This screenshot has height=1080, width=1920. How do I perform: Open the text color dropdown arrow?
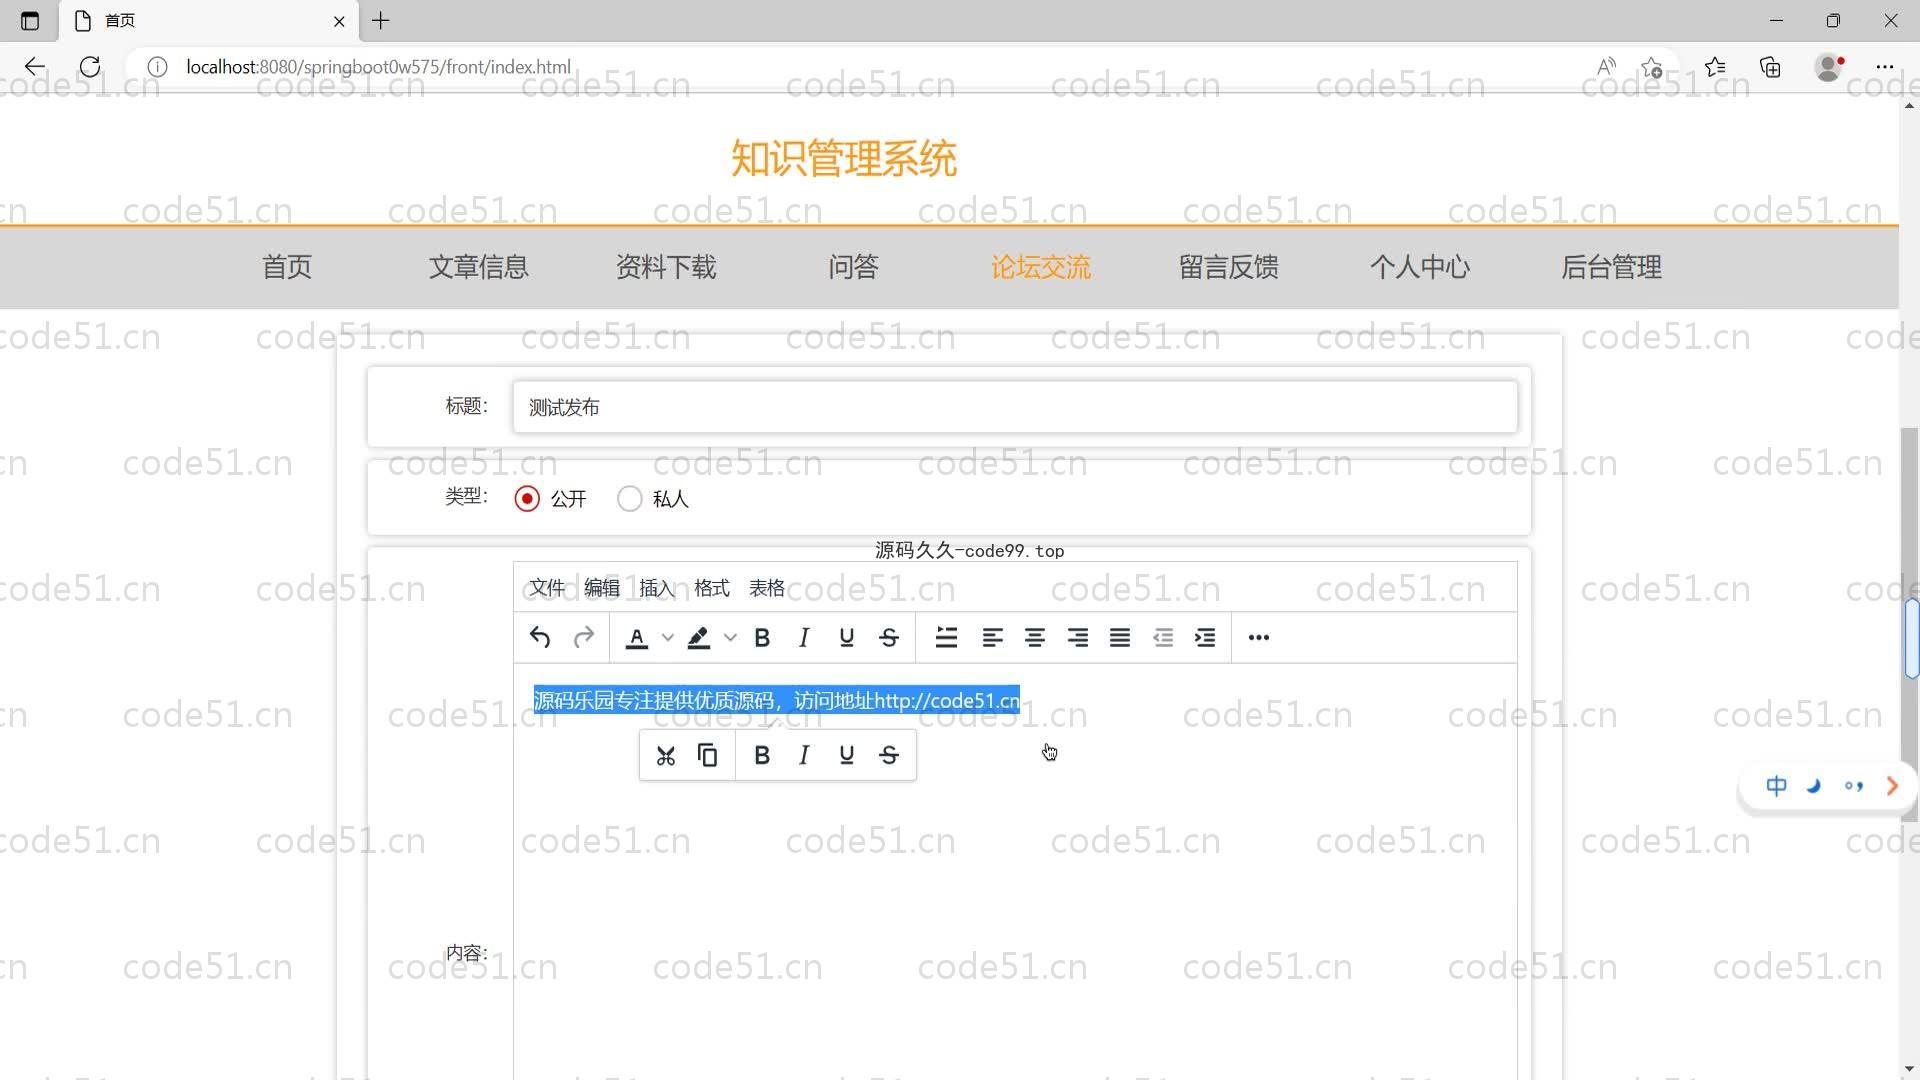tap(667, 637)
